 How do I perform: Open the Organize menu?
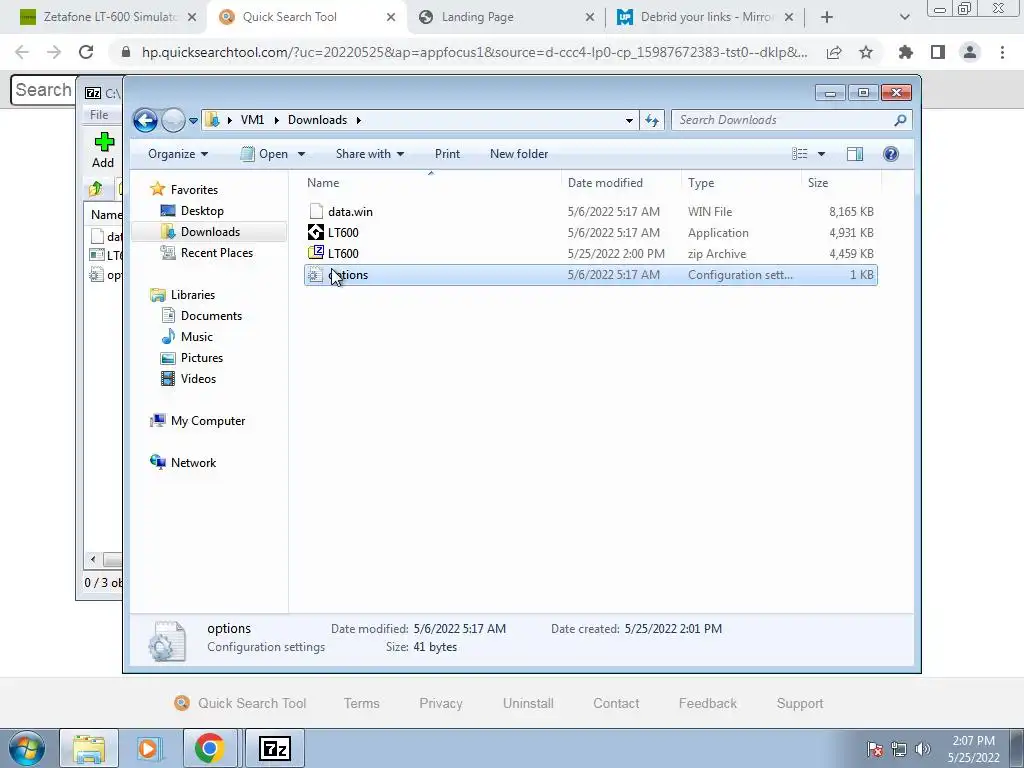click(x=178, y=154)
